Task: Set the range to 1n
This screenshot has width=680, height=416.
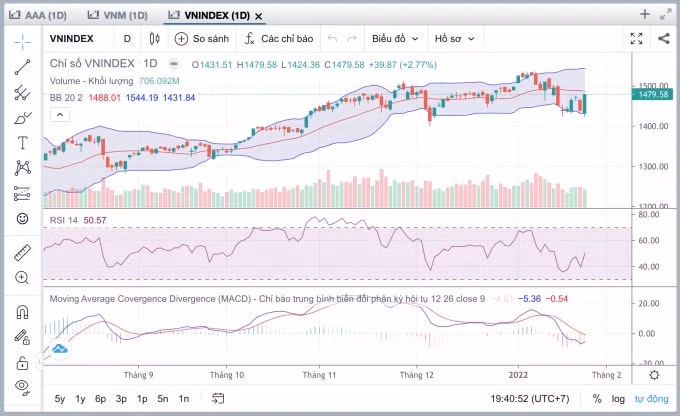Action: tap(184, 399)
